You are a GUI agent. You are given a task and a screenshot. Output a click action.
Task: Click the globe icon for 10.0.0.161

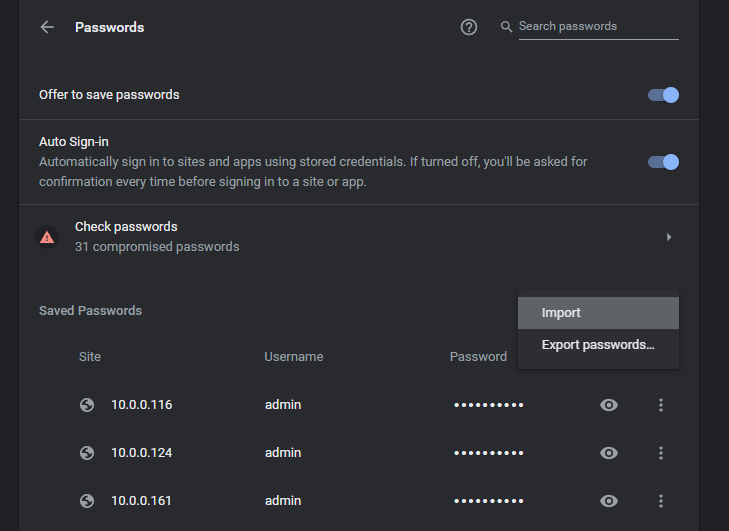(x=87, y=501)
